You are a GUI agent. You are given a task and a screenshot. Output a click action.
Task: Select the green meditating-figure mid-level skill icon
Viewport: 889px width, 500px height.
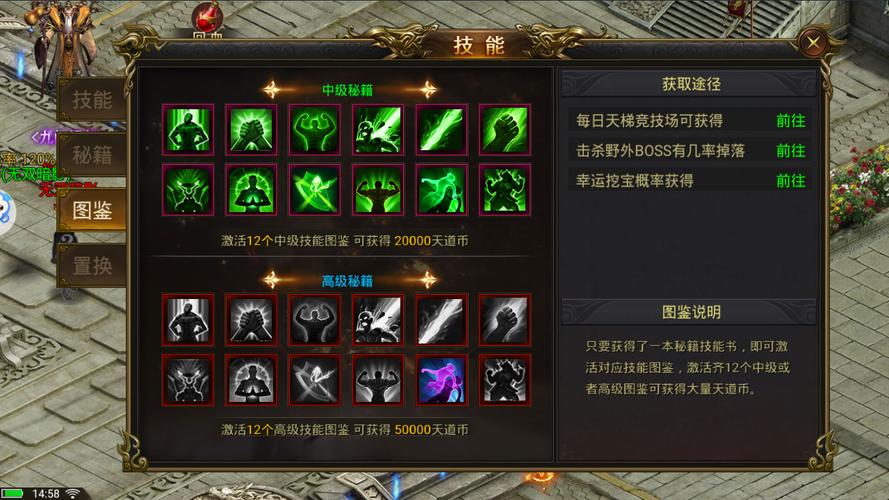(251, 190)
